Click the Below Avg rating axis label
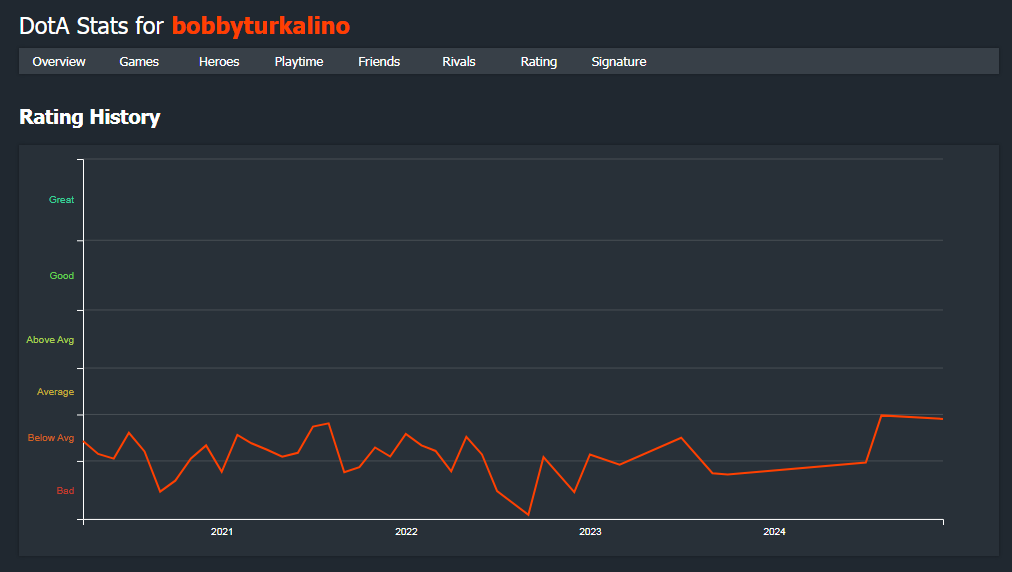Viewport: 1012px width, 572px height. [x=51, y=438]
